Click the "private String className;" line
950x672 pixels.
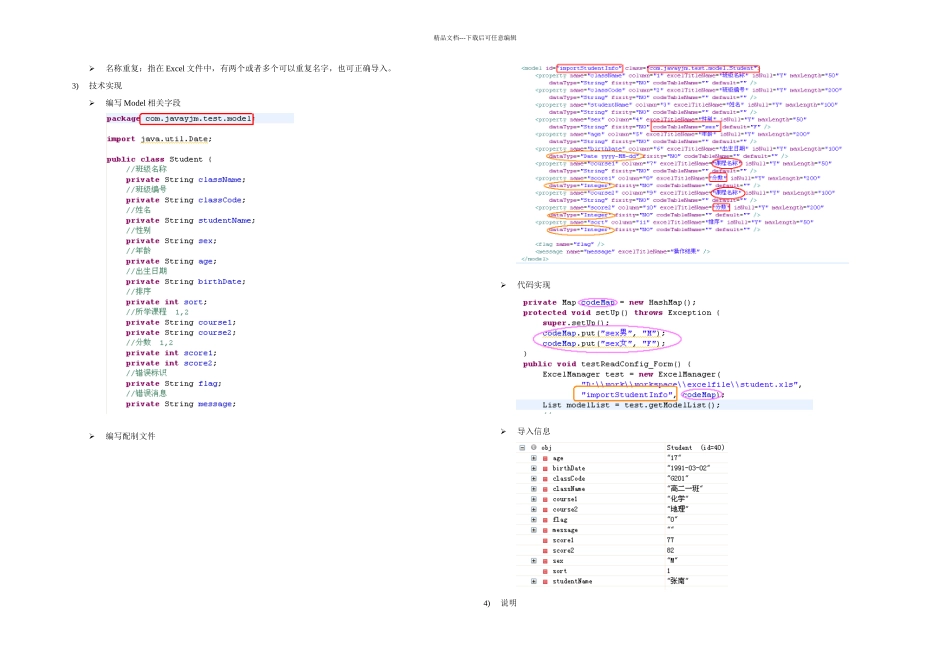point(185,180)
